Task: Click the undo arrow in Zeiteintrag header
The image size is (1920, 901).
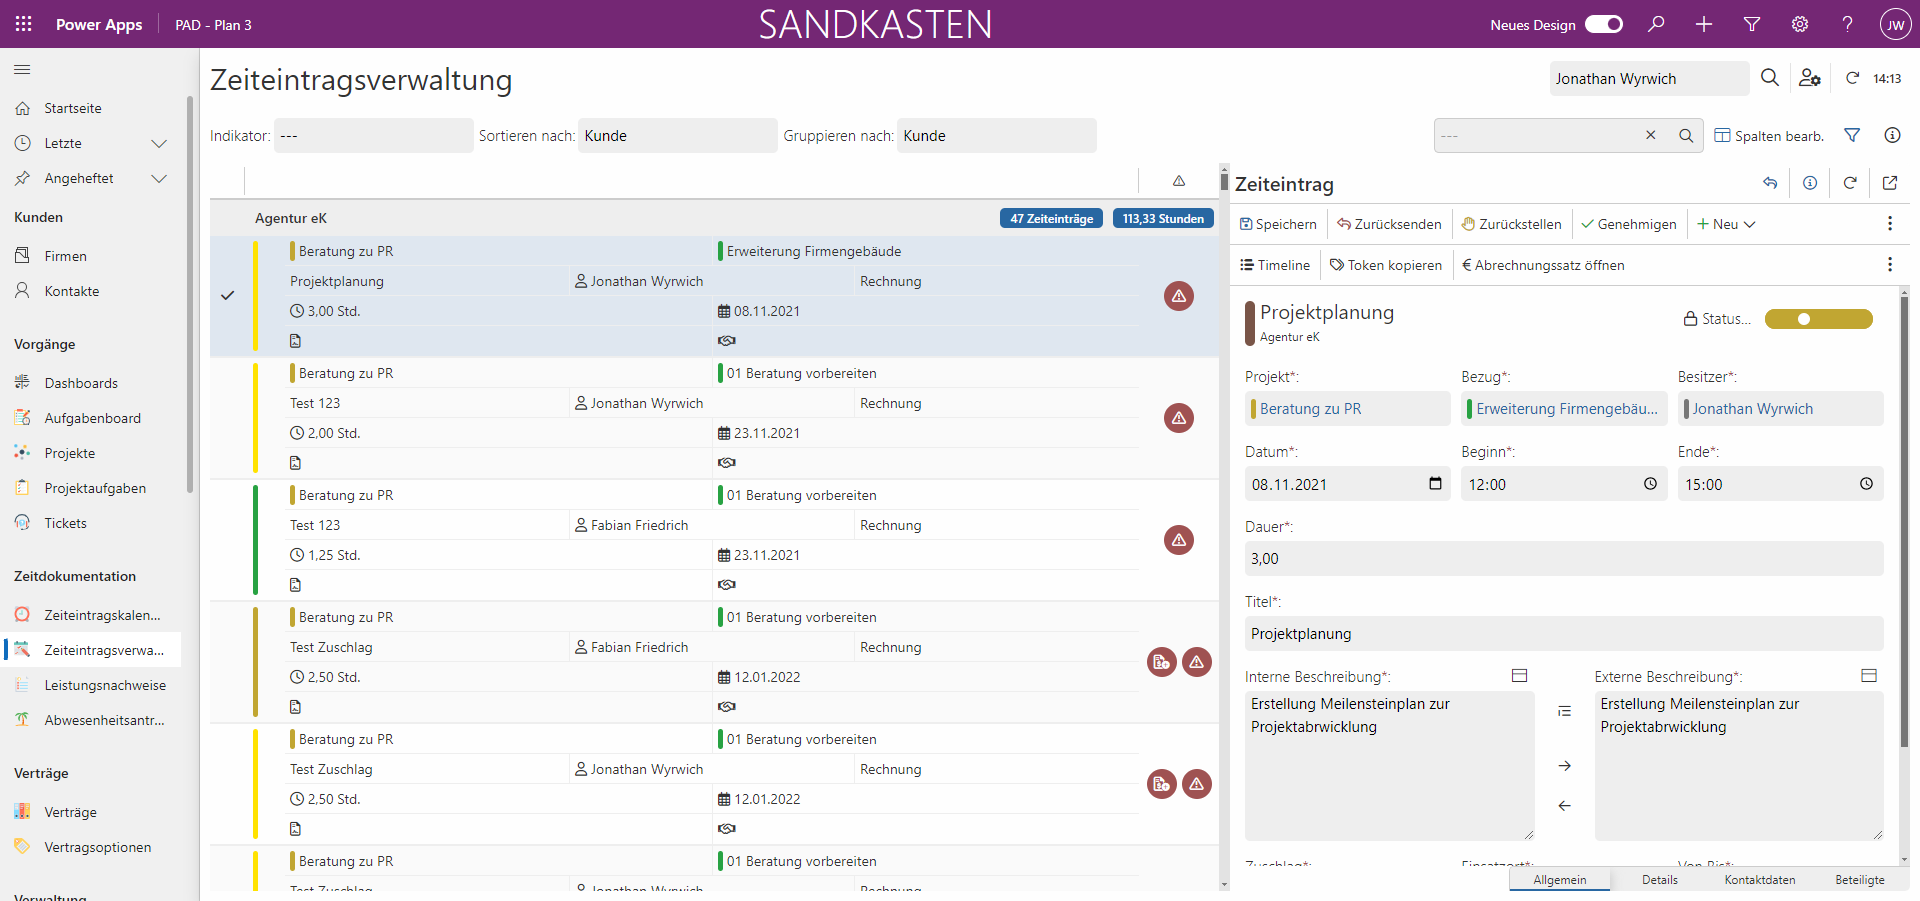Action: coord(1770,183)
